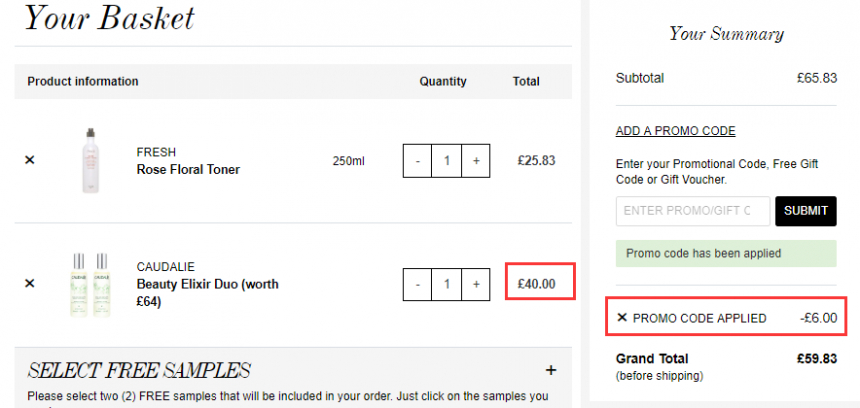This screenshot has height=408, width=860.
Task: Remove Caudalie Beauty Elixir Duo from basket
Action: click(x=30, y=284)
